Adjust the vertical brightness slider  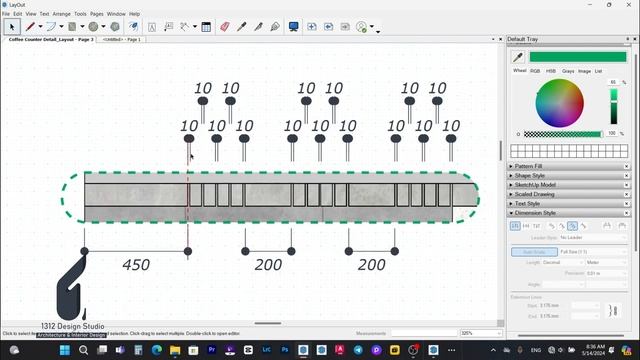pos(614,107)
